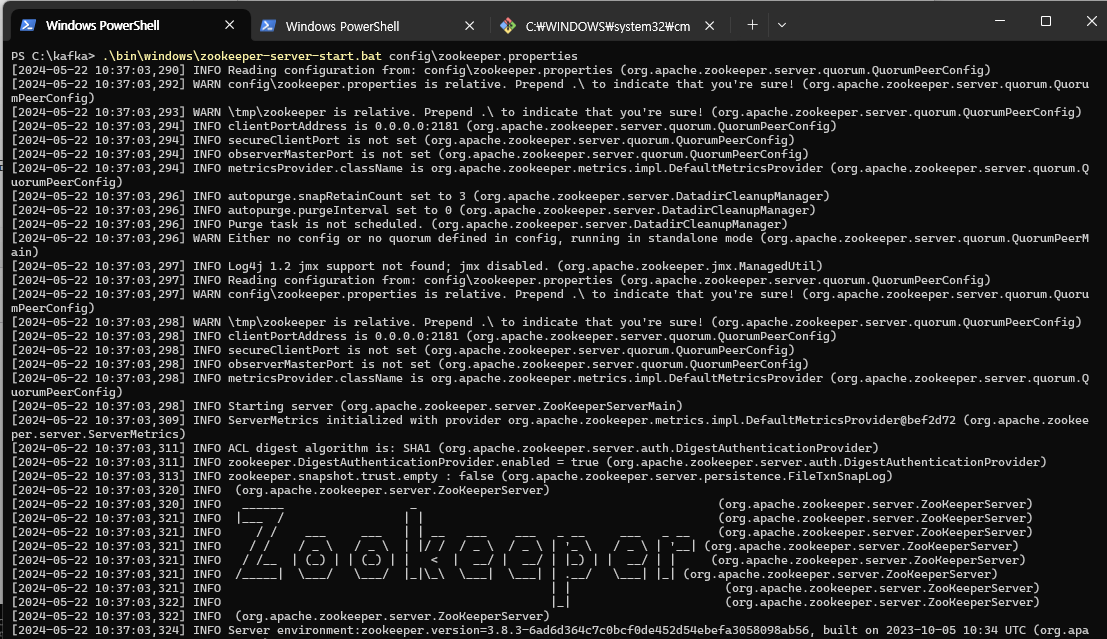Click the 'PS C:\kafka>' prompt
The width and height of the screenshot is (1107, 639).
pos(53,56)
